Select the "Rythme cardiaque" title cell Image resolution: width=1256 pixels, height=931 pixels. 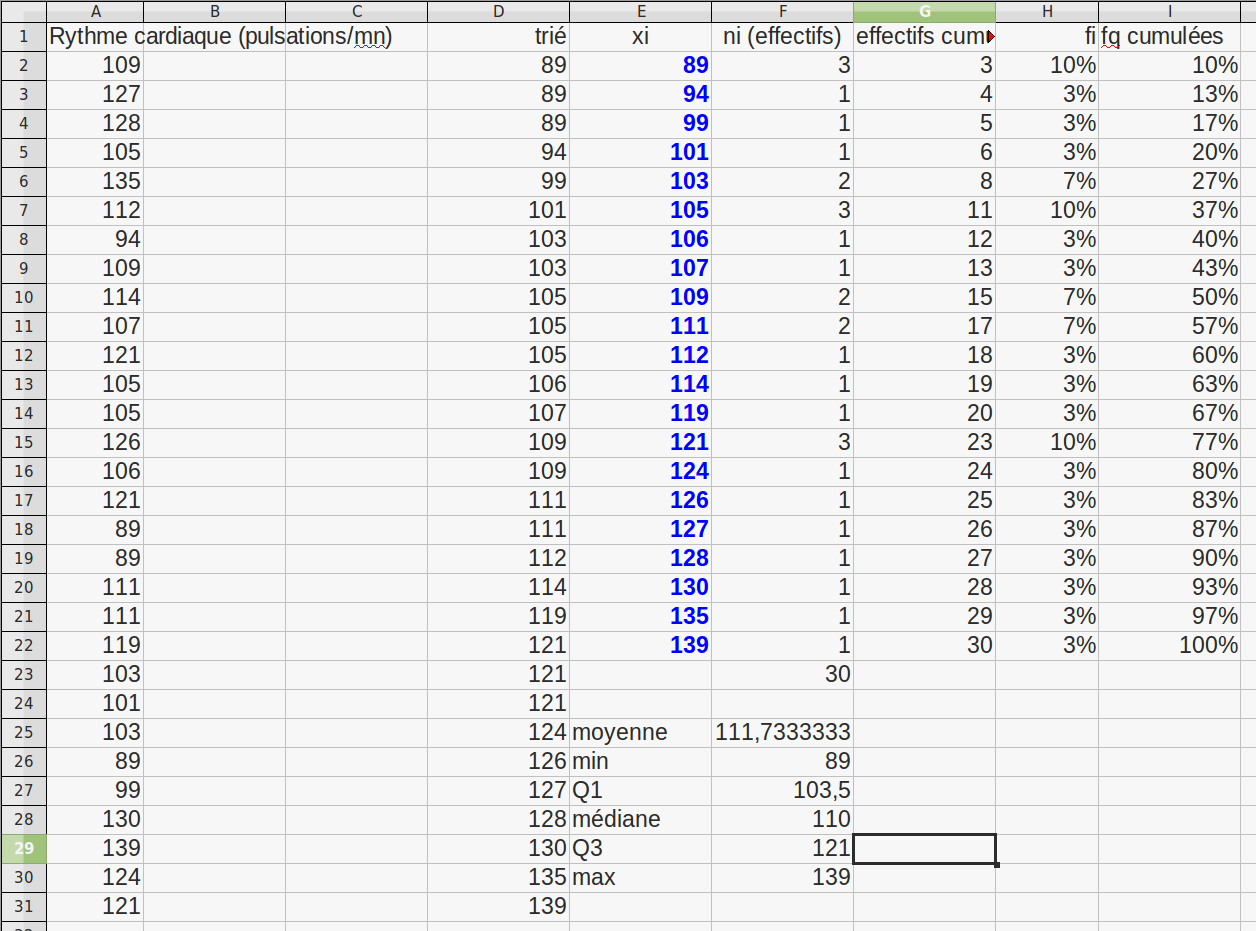95,37
